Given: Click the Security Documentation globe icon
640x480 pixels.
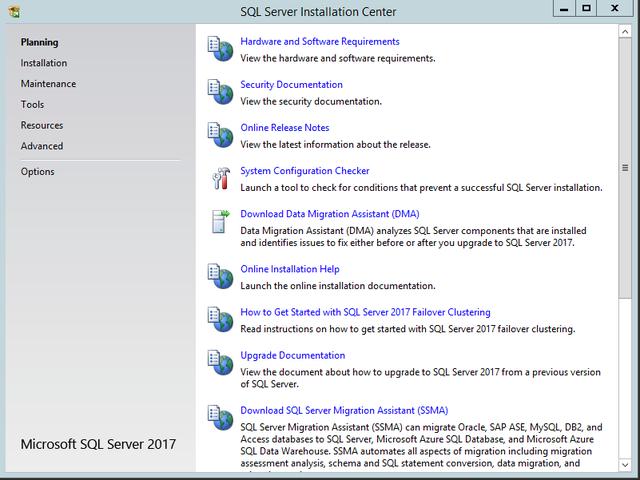Looking at the screenshot, I should tap(220, 92).
